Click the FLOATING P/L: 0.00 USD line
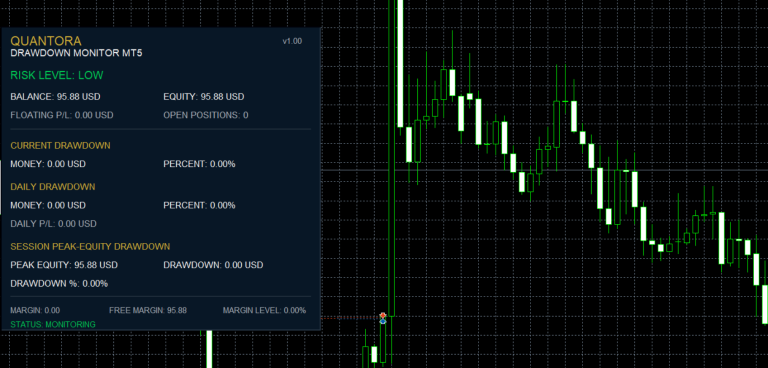This screenshot has height=368, width=768. point(62,115)
